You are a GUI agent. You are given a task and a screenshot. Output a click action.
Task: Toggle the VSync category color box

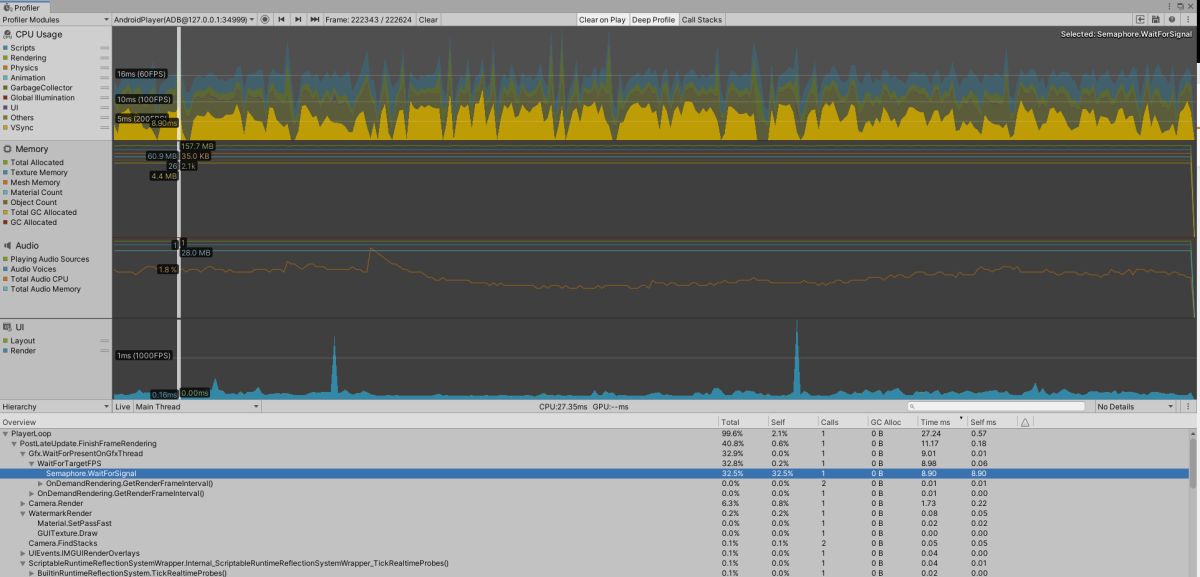coord(5,128)
